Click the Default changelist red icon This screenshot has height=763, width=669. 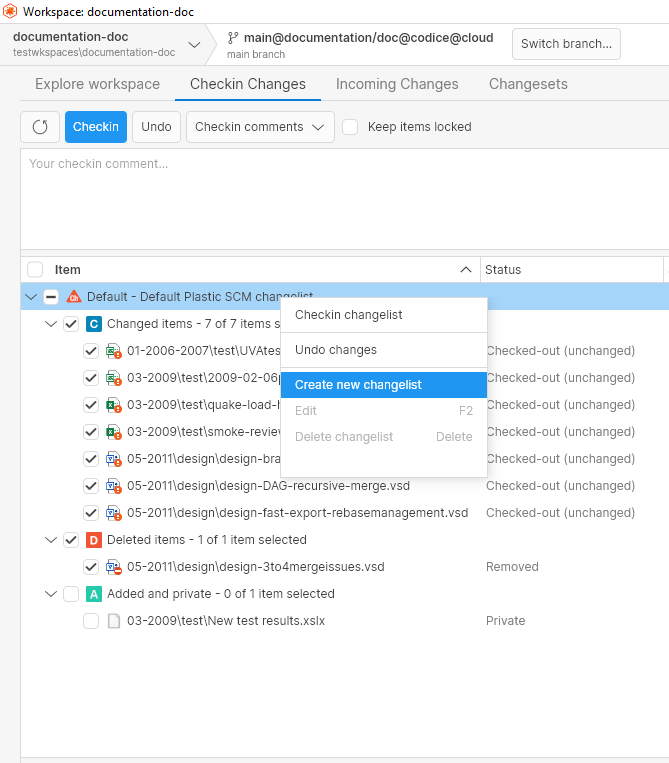click(x=74, y=296)
